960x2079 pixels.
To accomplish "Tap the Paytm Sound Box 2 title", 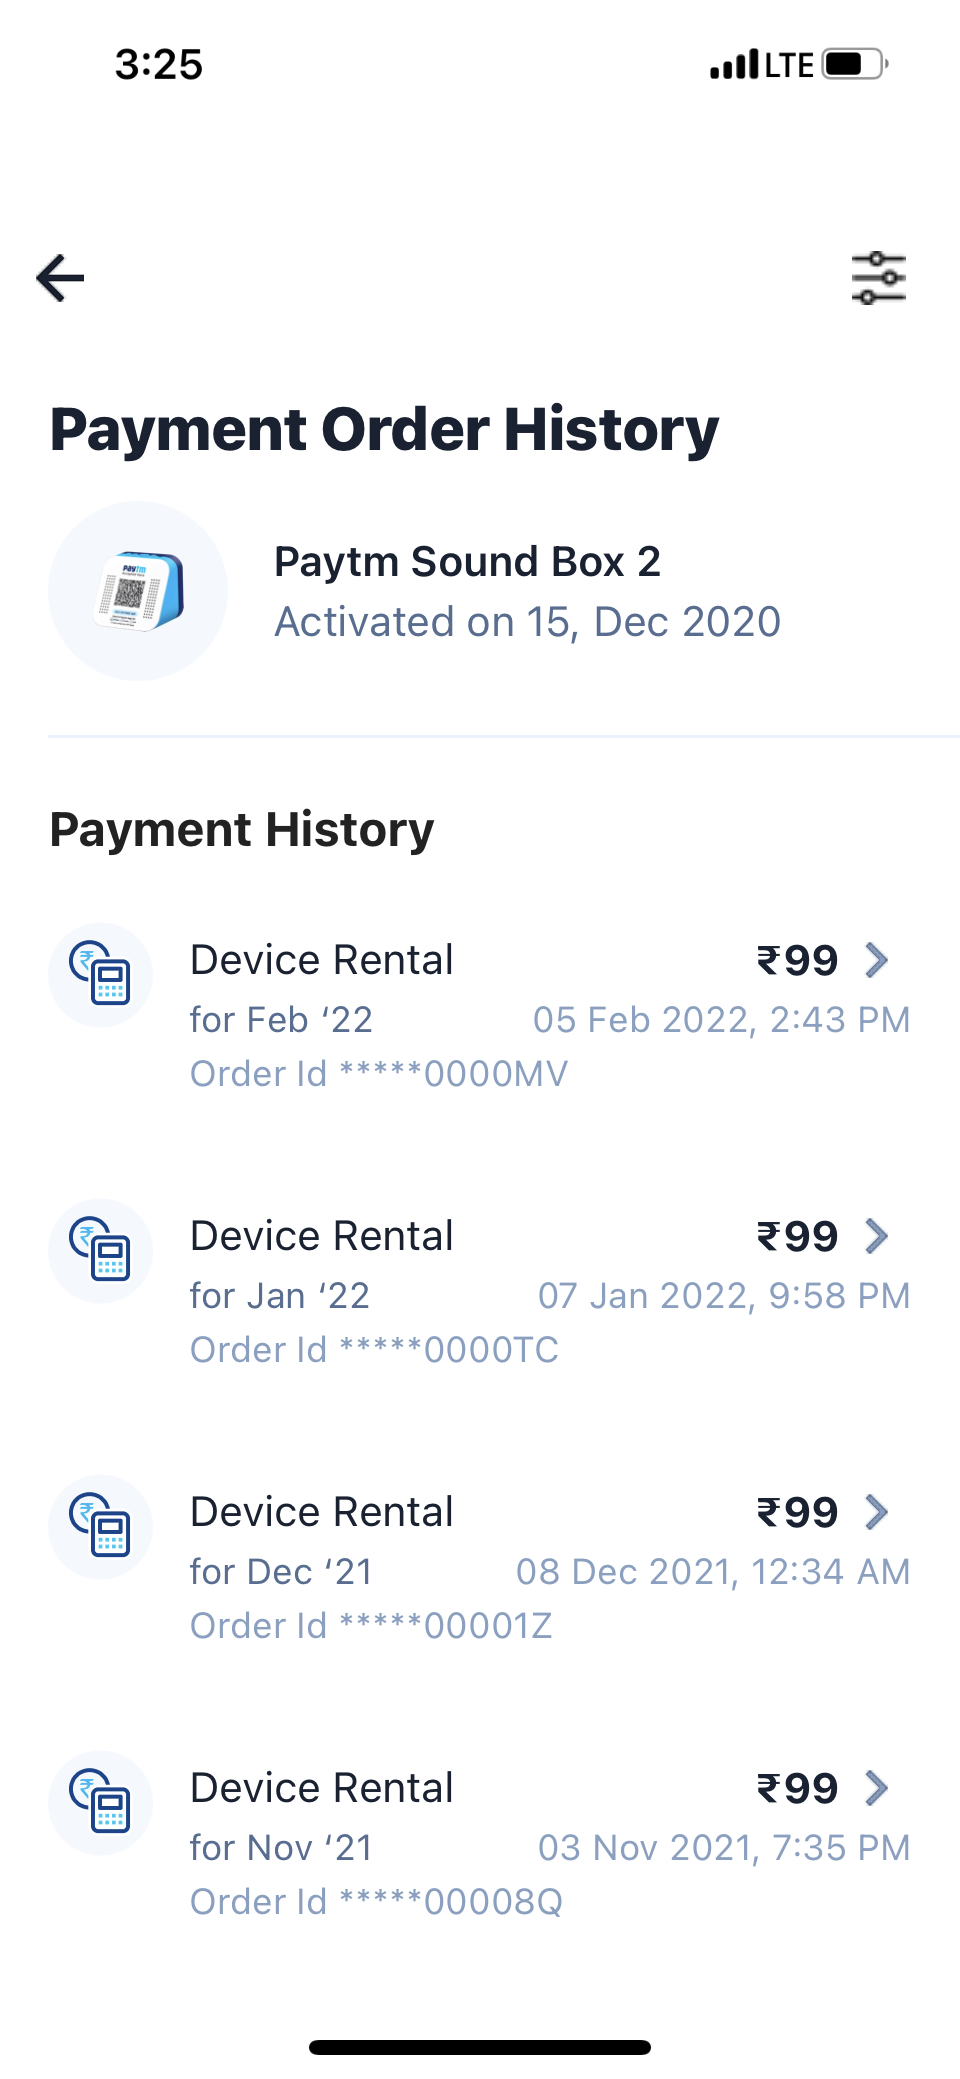I will click(x=467, y=562).
